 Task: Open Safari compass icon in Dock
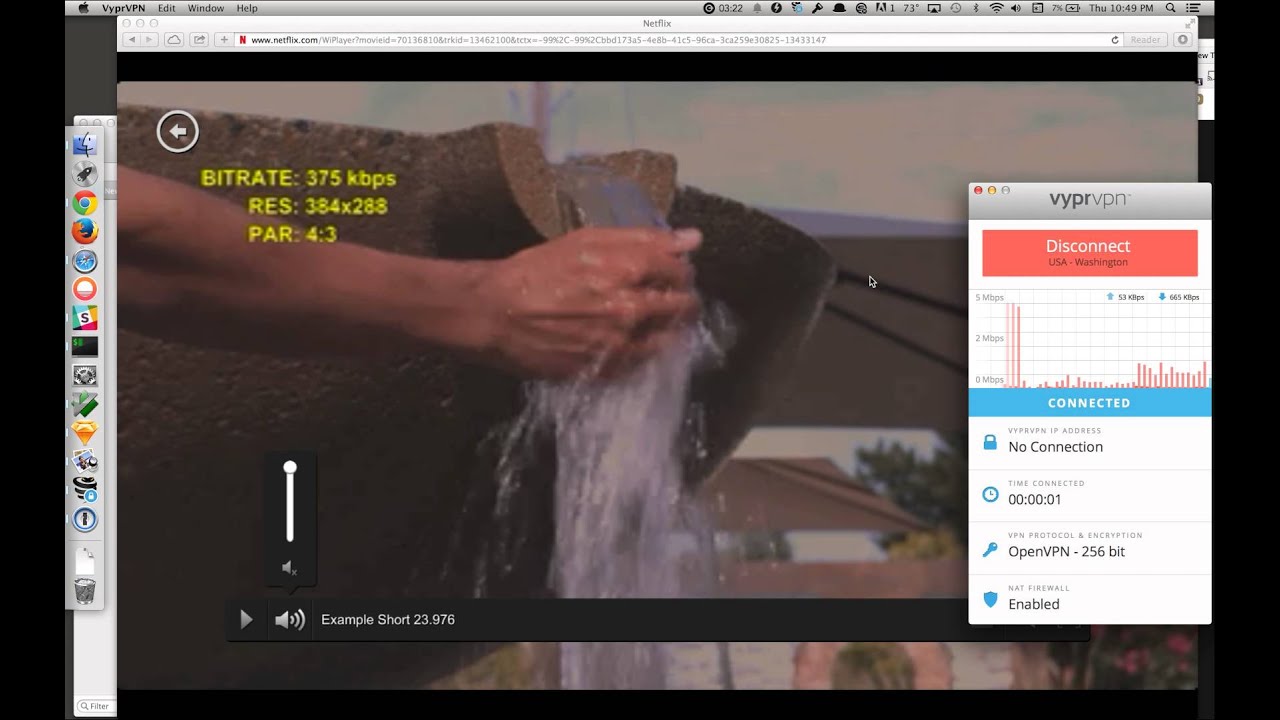tap(85, 261)
